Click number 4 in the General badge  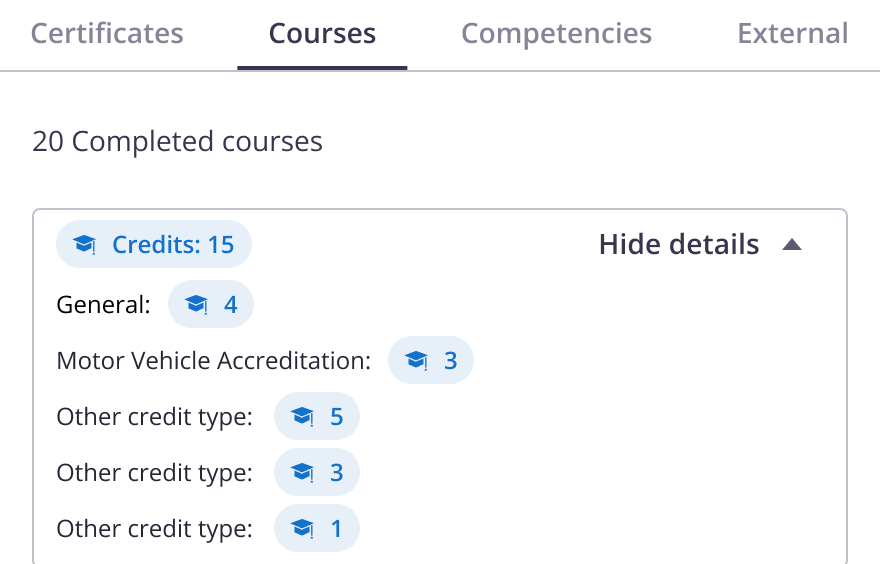click(x=231, y=305)
